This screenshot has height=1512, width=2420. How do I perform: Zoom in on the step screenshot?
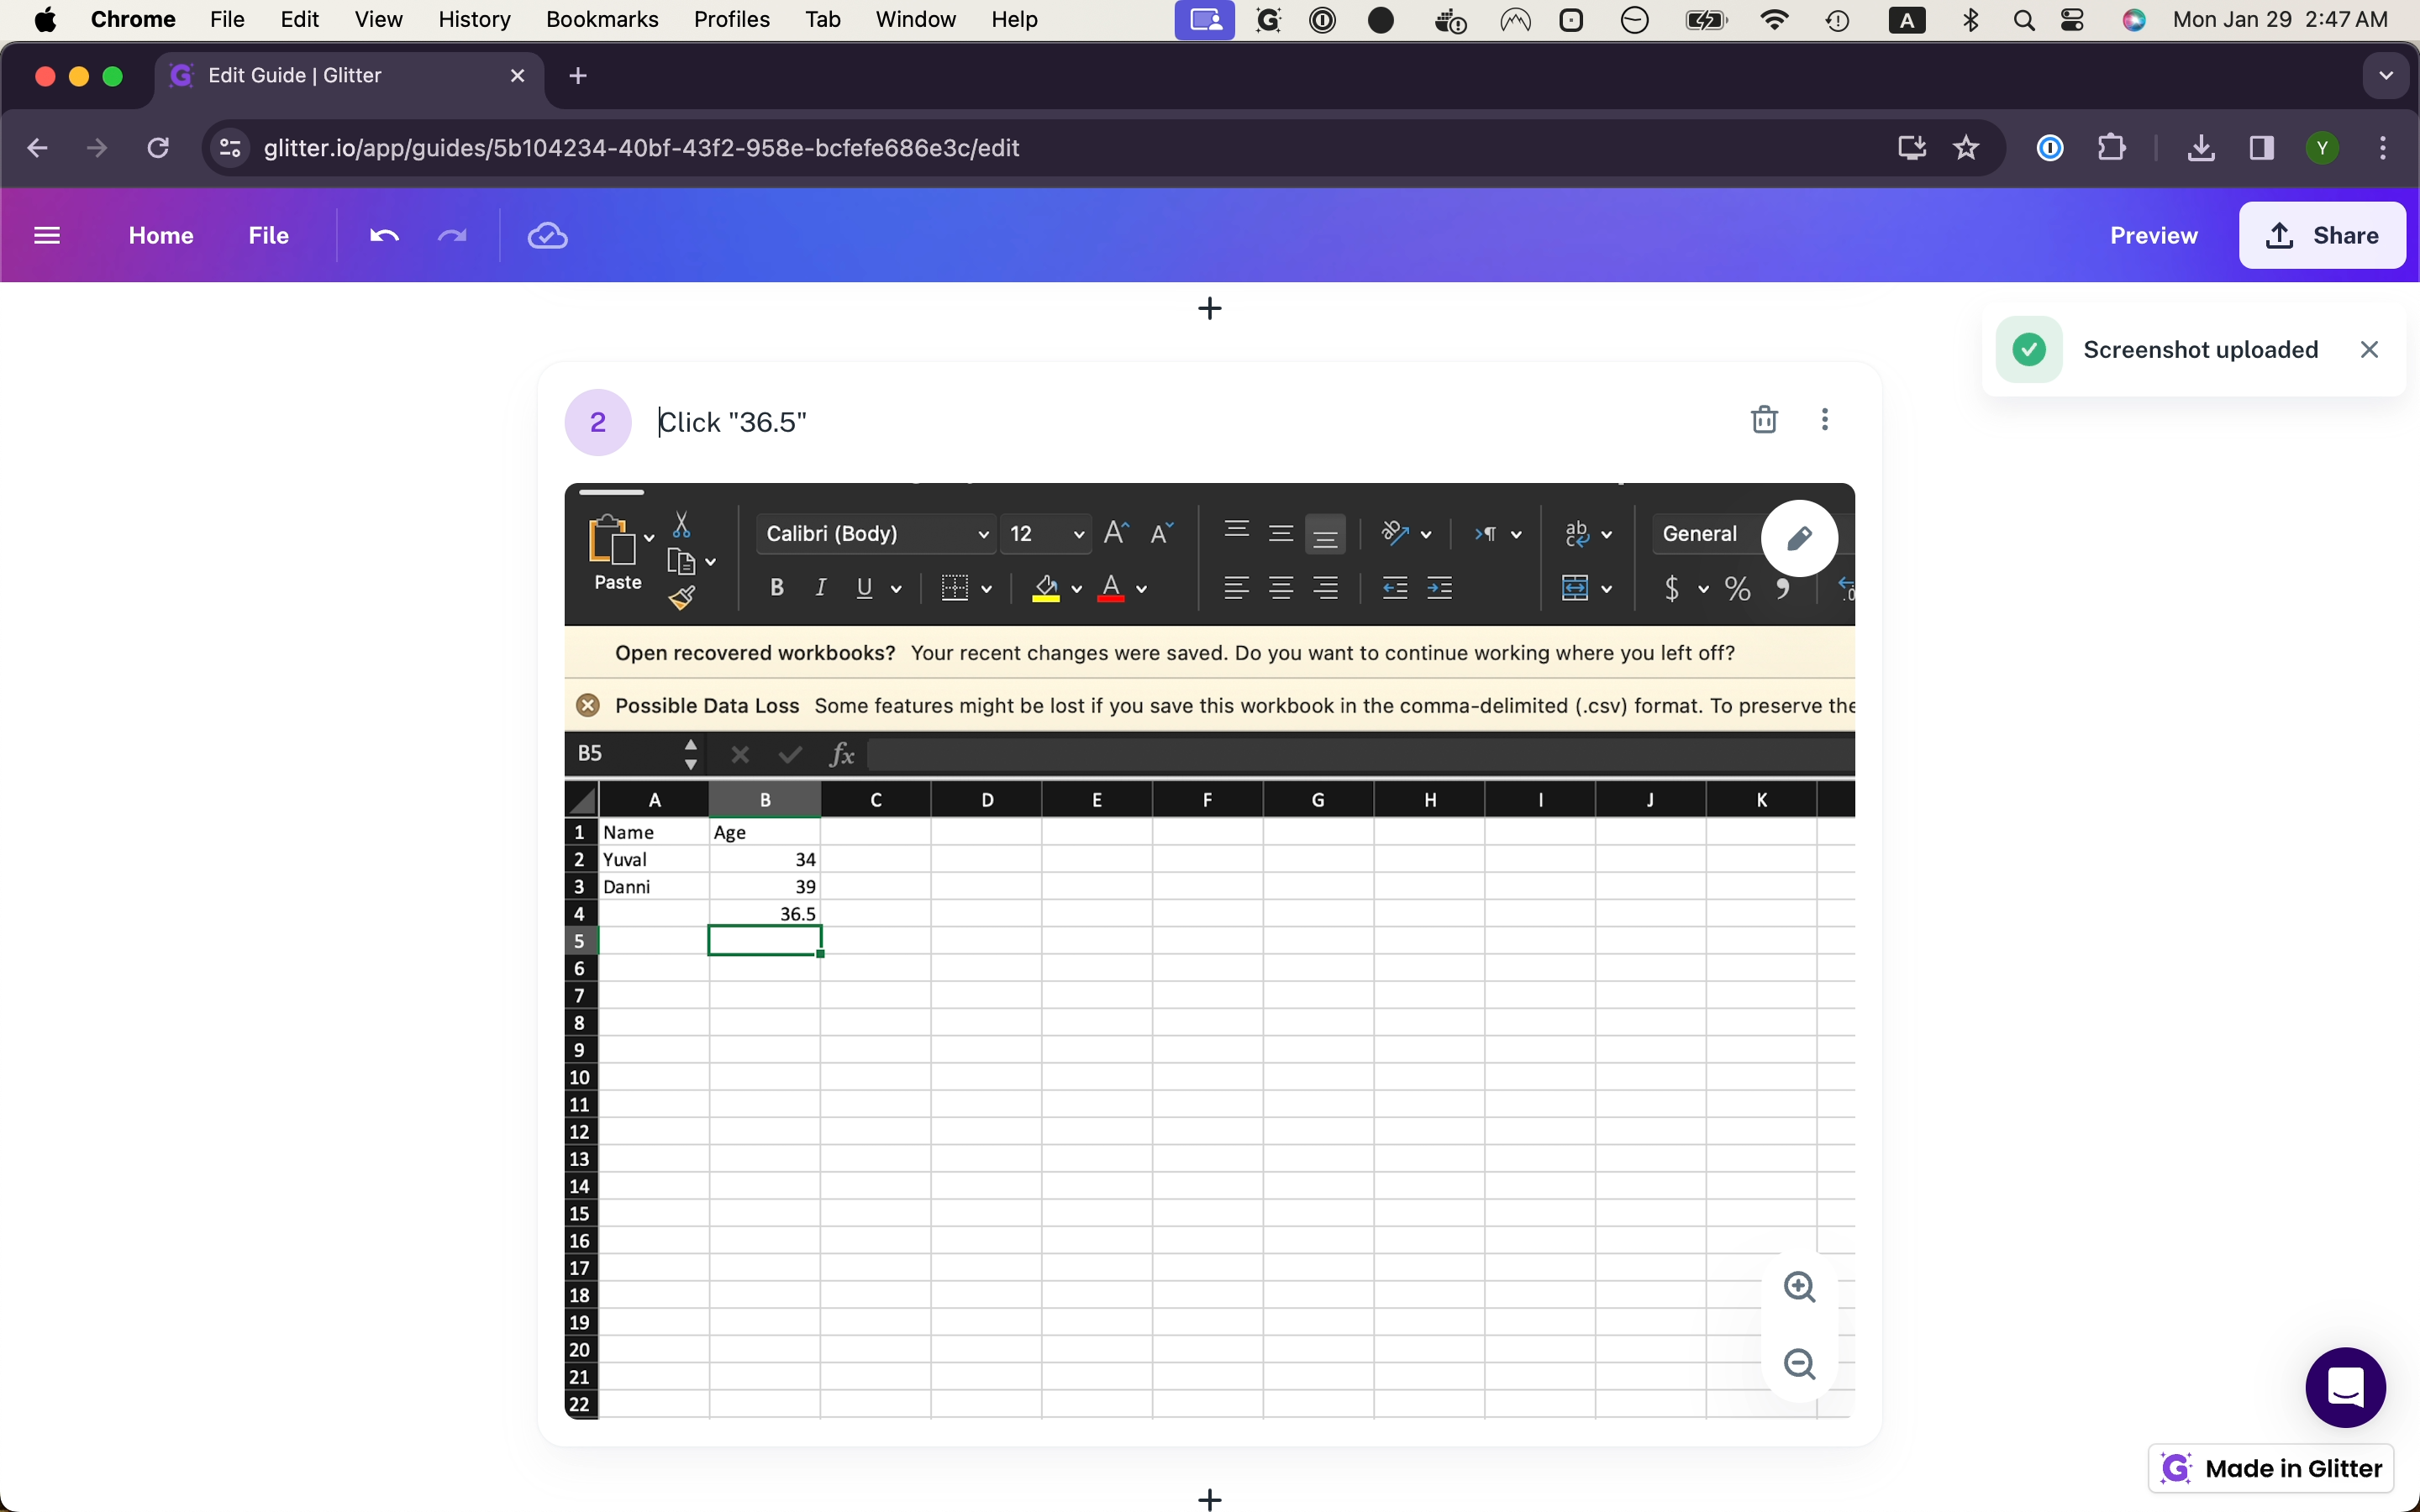[1800, 1287]
